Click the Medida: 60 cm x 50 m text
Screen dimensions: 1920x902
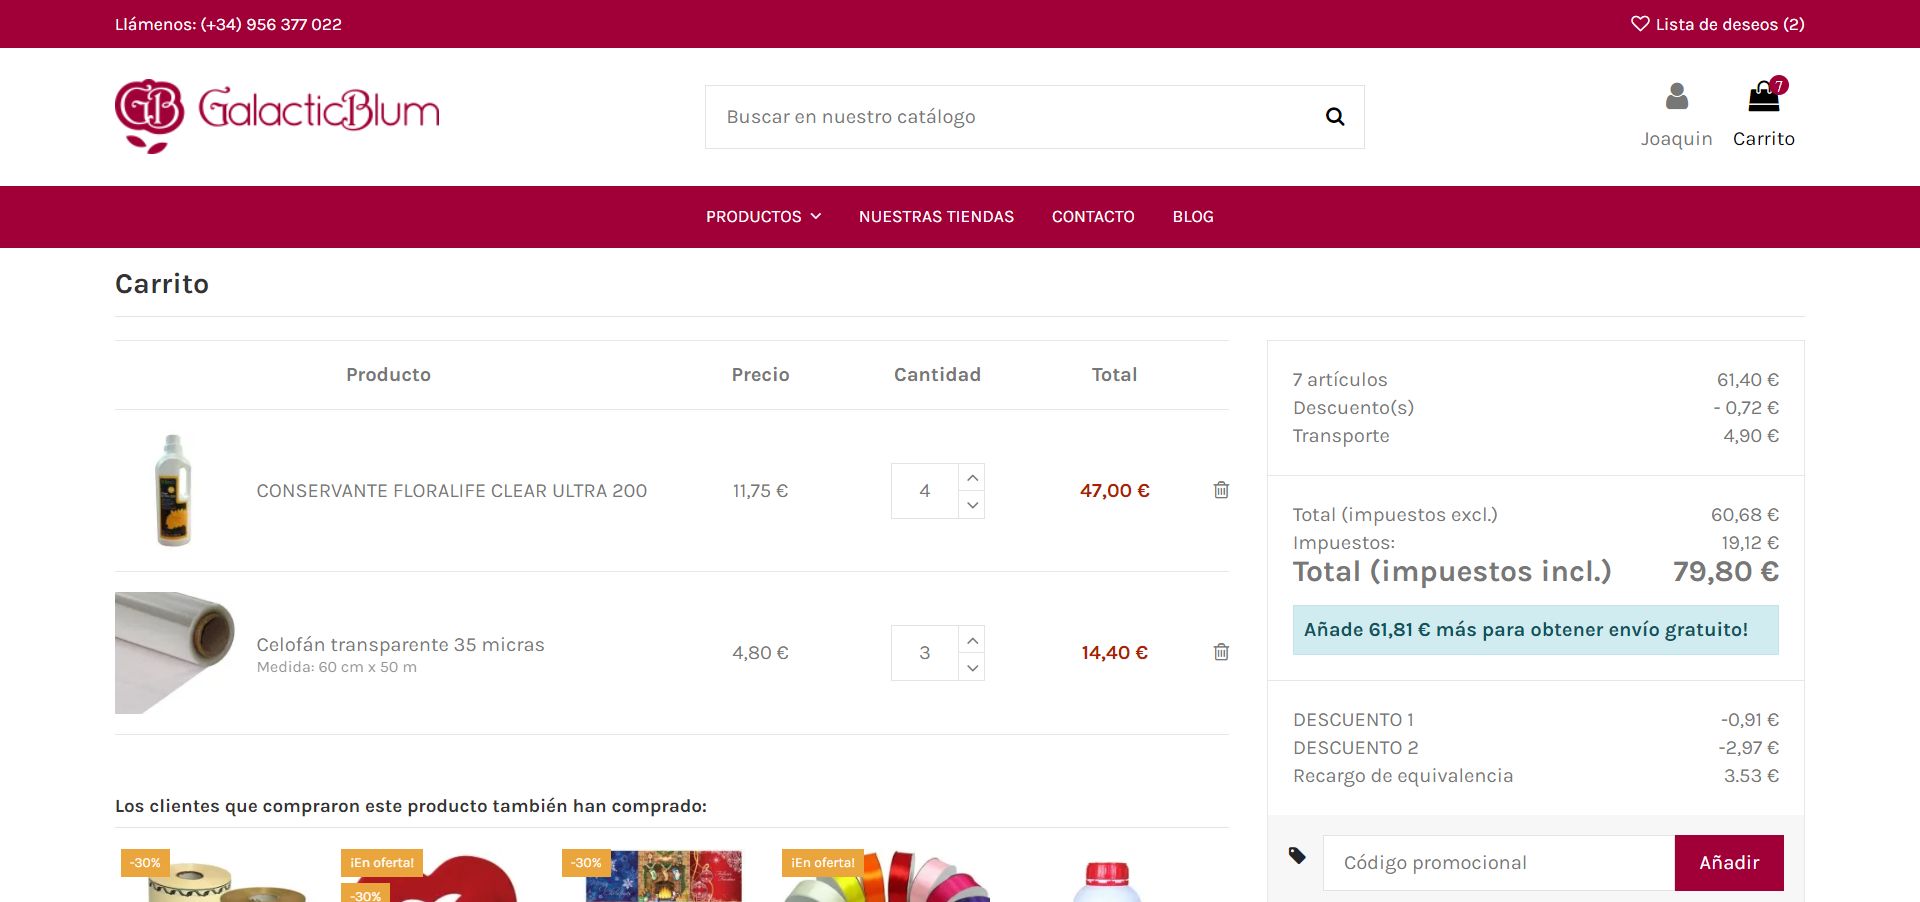tap(337, 667)
